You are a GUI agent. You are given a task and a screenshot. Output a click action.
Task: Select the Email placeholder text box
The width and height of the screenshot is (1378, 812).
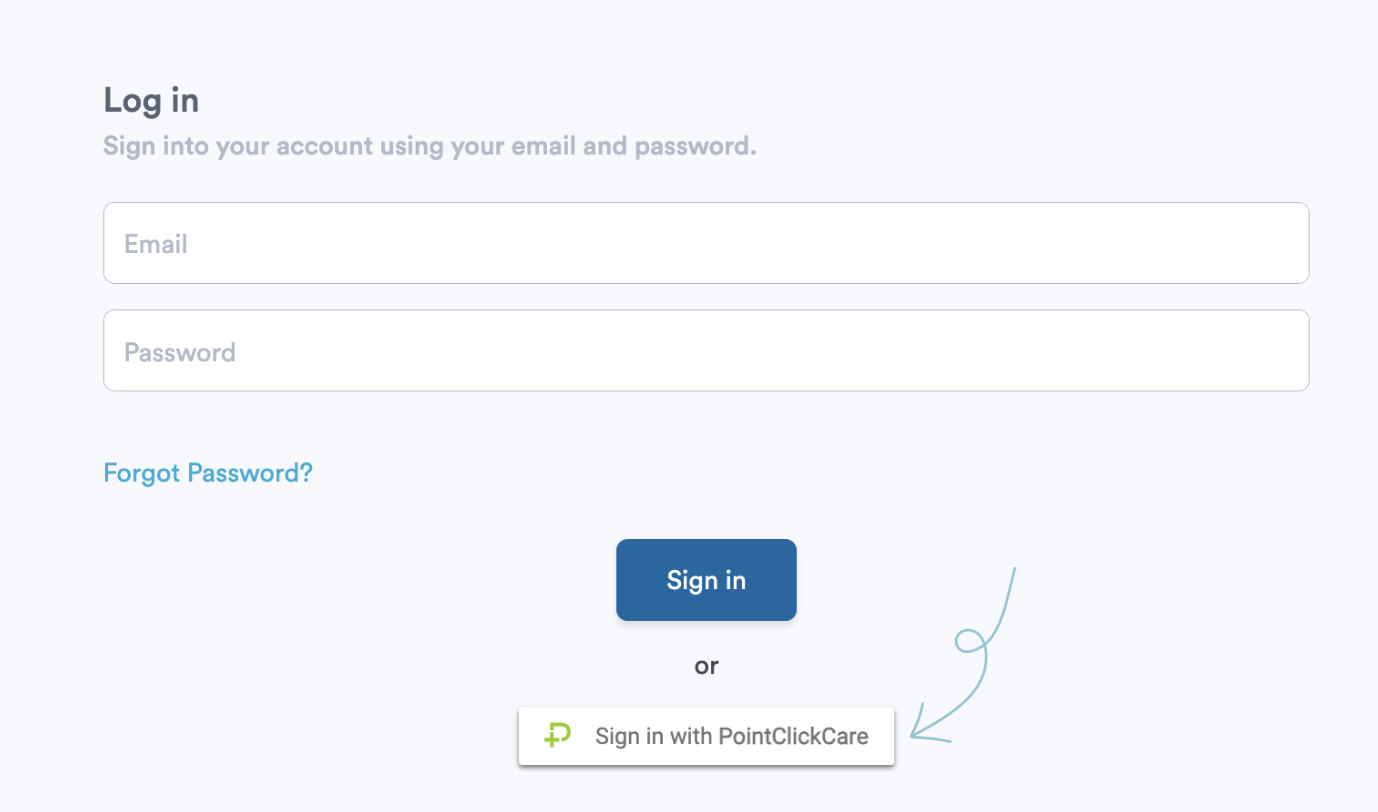pos(706,242)
